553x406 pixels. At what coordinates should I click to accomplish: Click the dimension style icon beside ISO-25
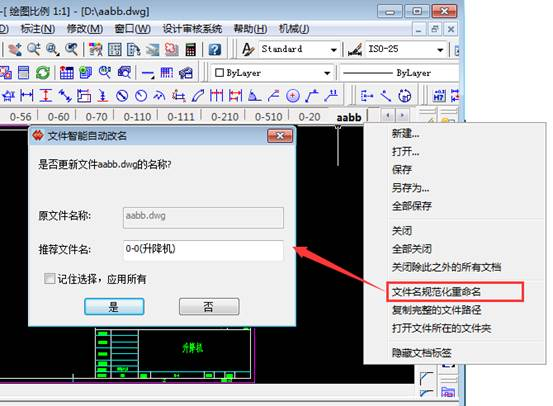[x=355, y=49]
